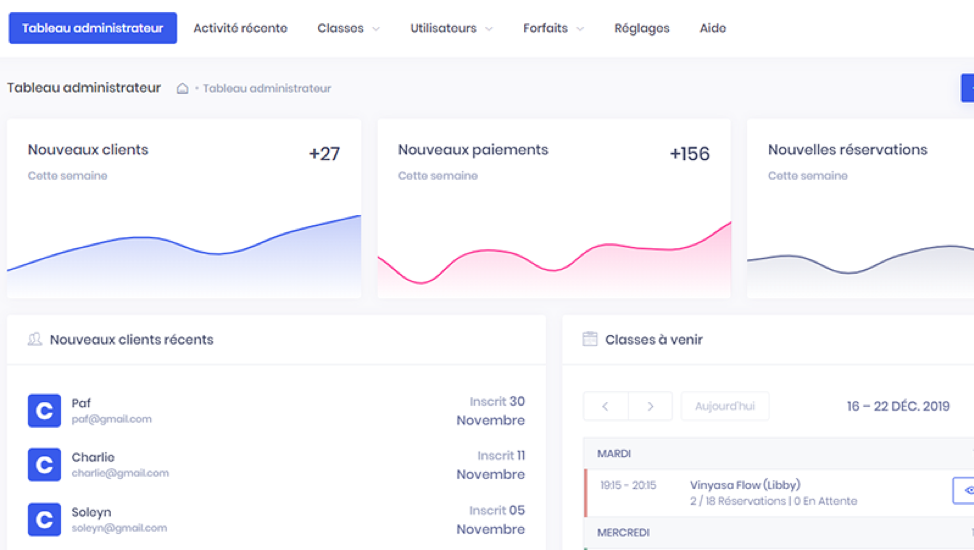The image size is (974, 550).
Task: Follow the Tableau administrateur breadcrumb link
Action: [266, 88]
